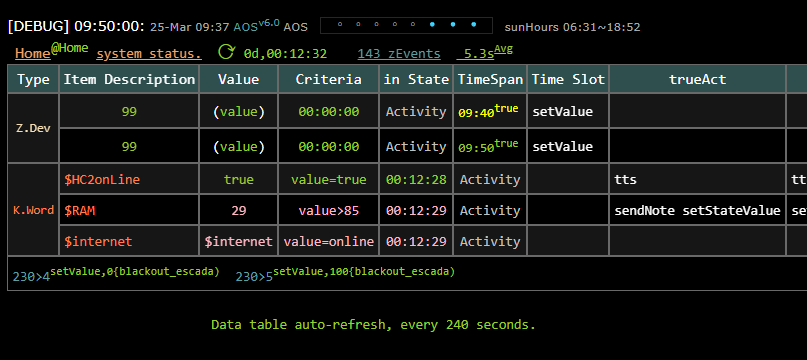Click Activity in the 09:50 row

(x=416, y=146)
